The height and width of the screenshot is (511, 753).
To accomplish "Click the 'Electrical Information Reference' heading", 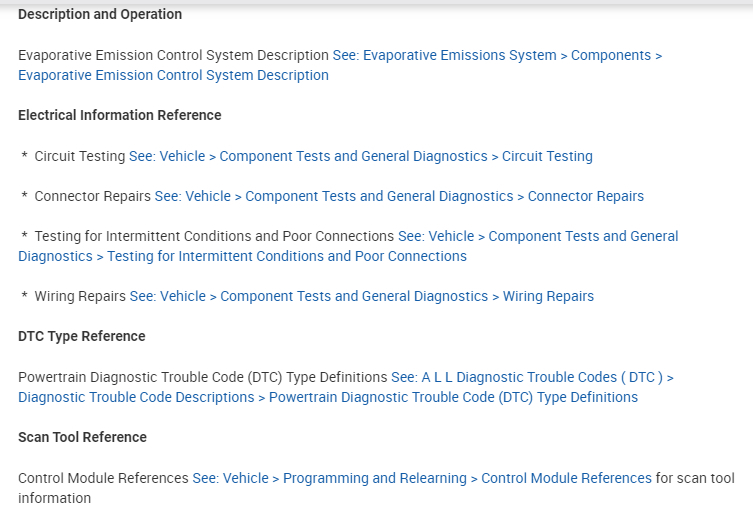I will pos(120,115).
